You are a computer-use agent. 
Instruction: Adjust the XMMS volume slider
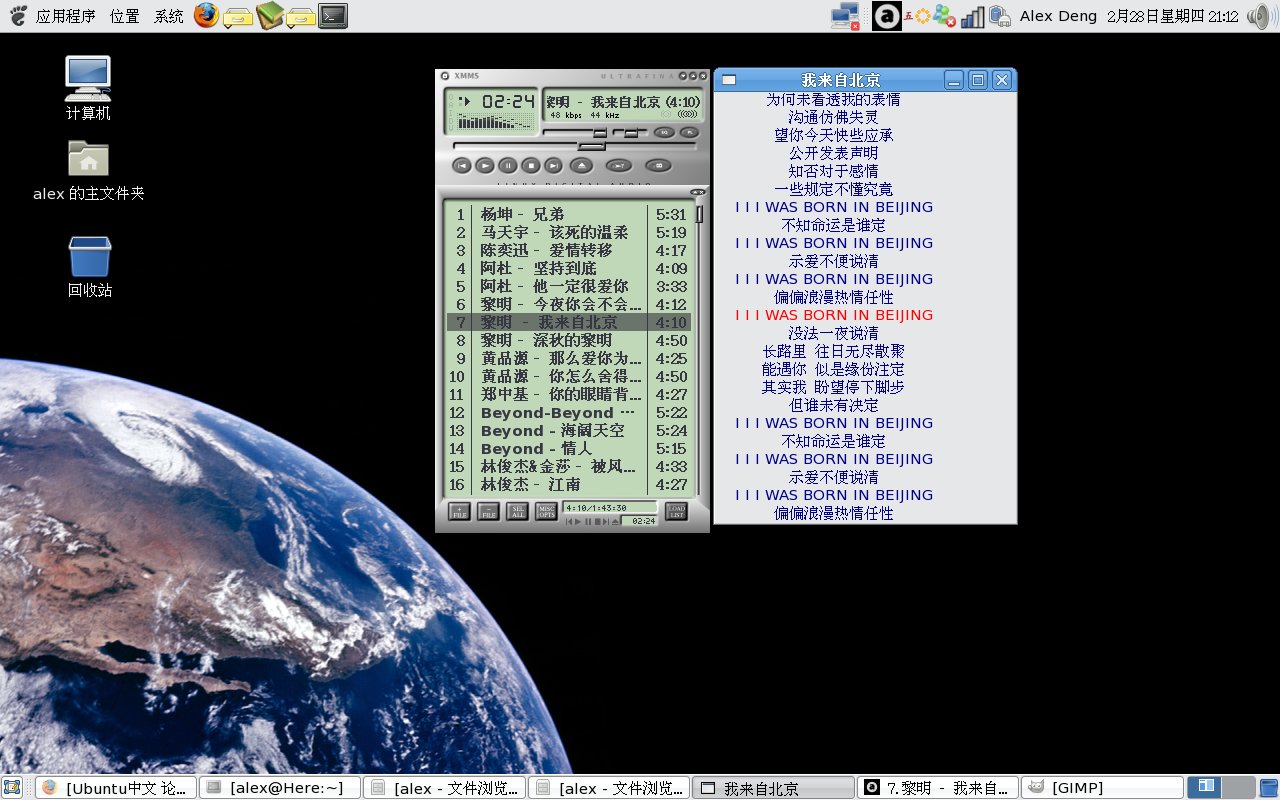point(575,133)
